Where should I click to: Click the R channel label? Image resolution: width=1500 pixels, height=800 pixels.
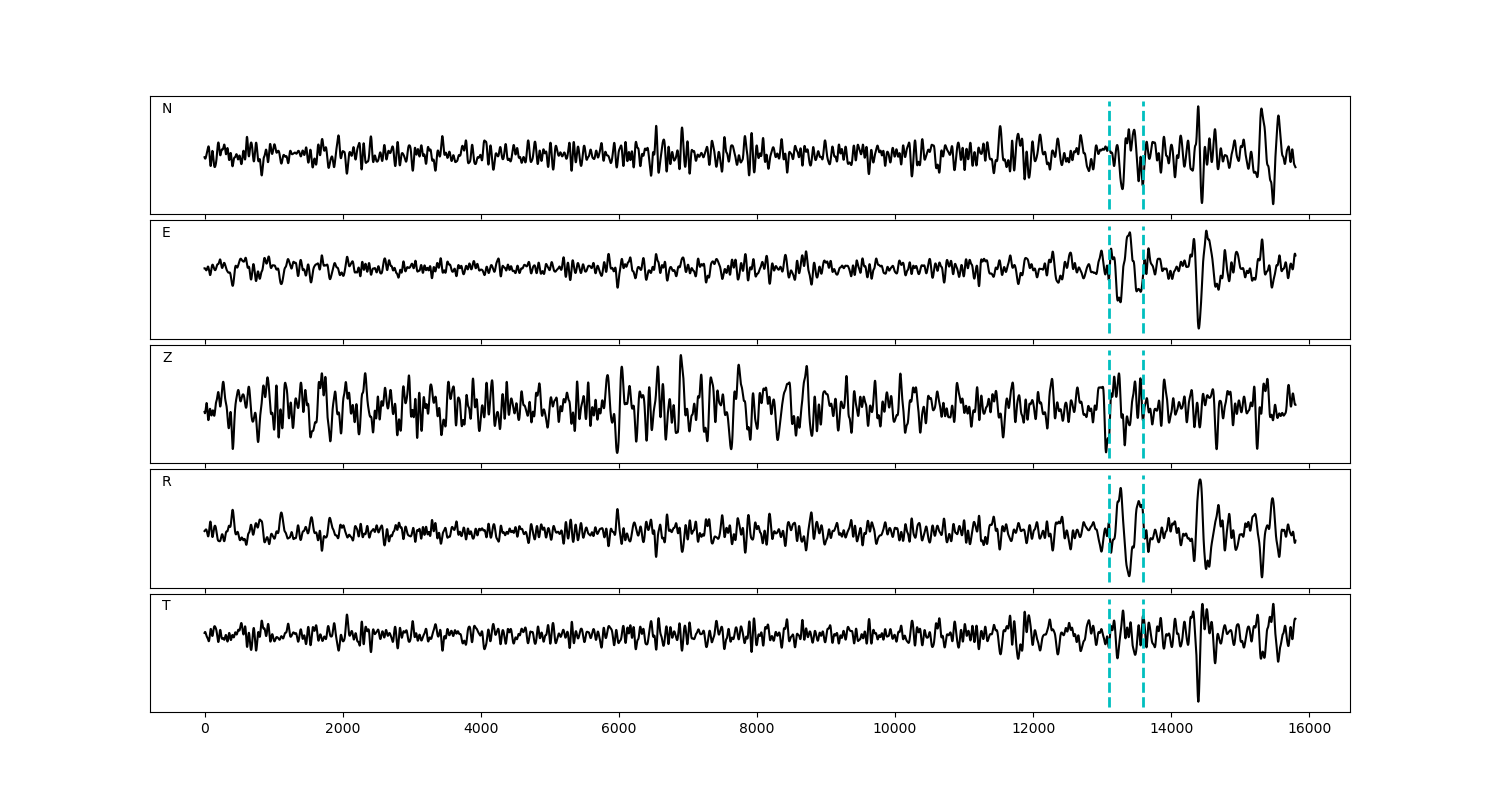(x=166, y=482)
